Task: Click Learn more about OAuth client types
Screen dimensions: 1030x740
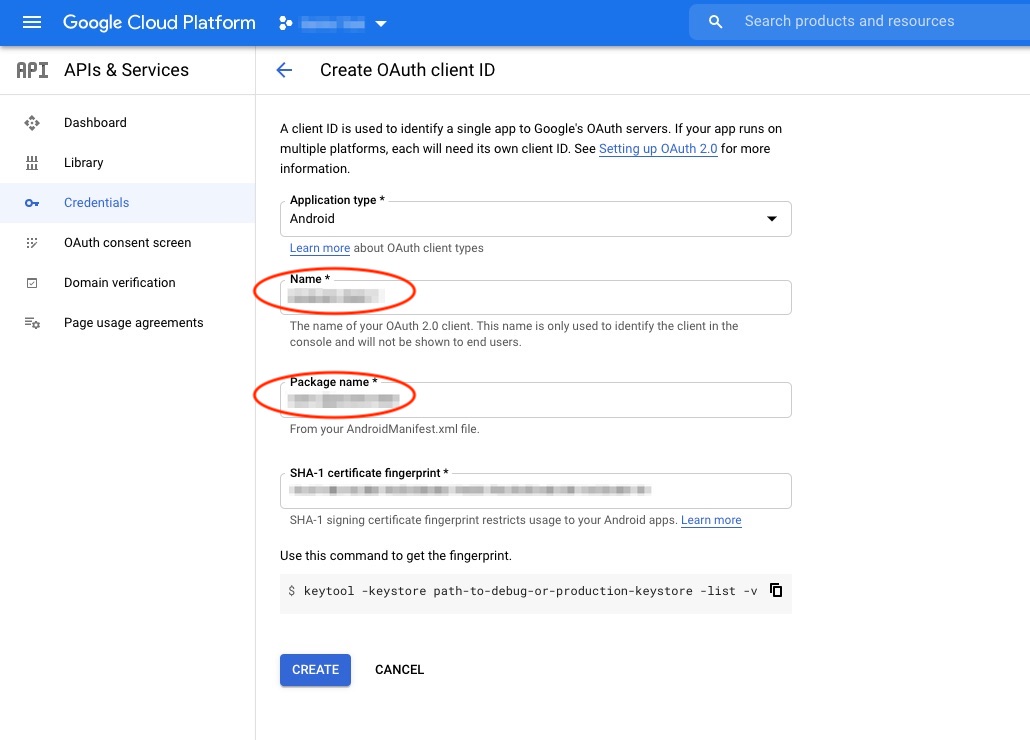Action: pyautogui.click(x=320, y=248)
